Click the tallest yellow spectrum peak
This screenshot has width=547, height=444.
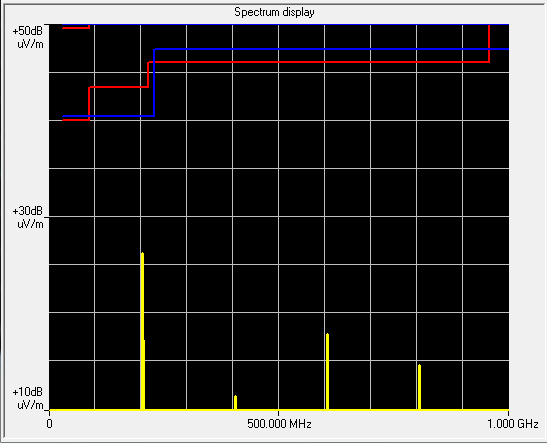tap(142, 330)
